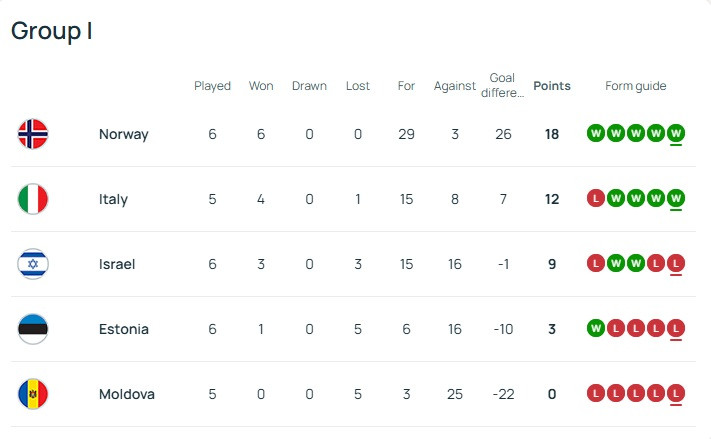Open the Norway team link
Viewport: 711px width, 439px height.
(x=123, y=134)
